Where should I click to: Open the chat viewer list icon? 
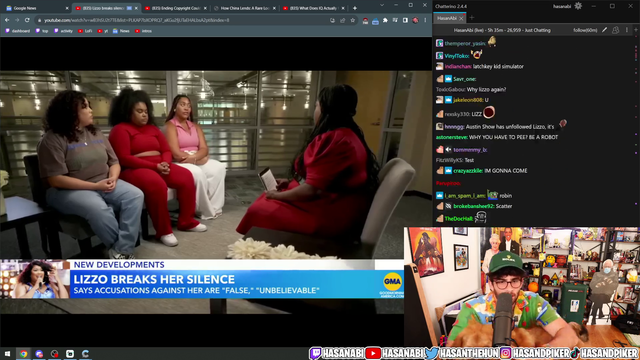(x=616, y=30)
